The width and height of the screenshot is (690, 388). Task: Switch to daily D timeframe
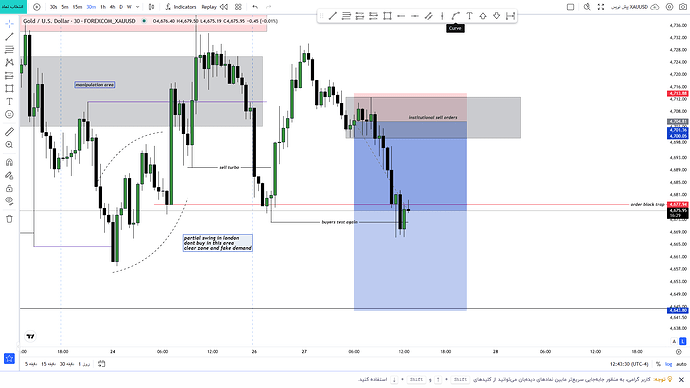coord(121,7)
